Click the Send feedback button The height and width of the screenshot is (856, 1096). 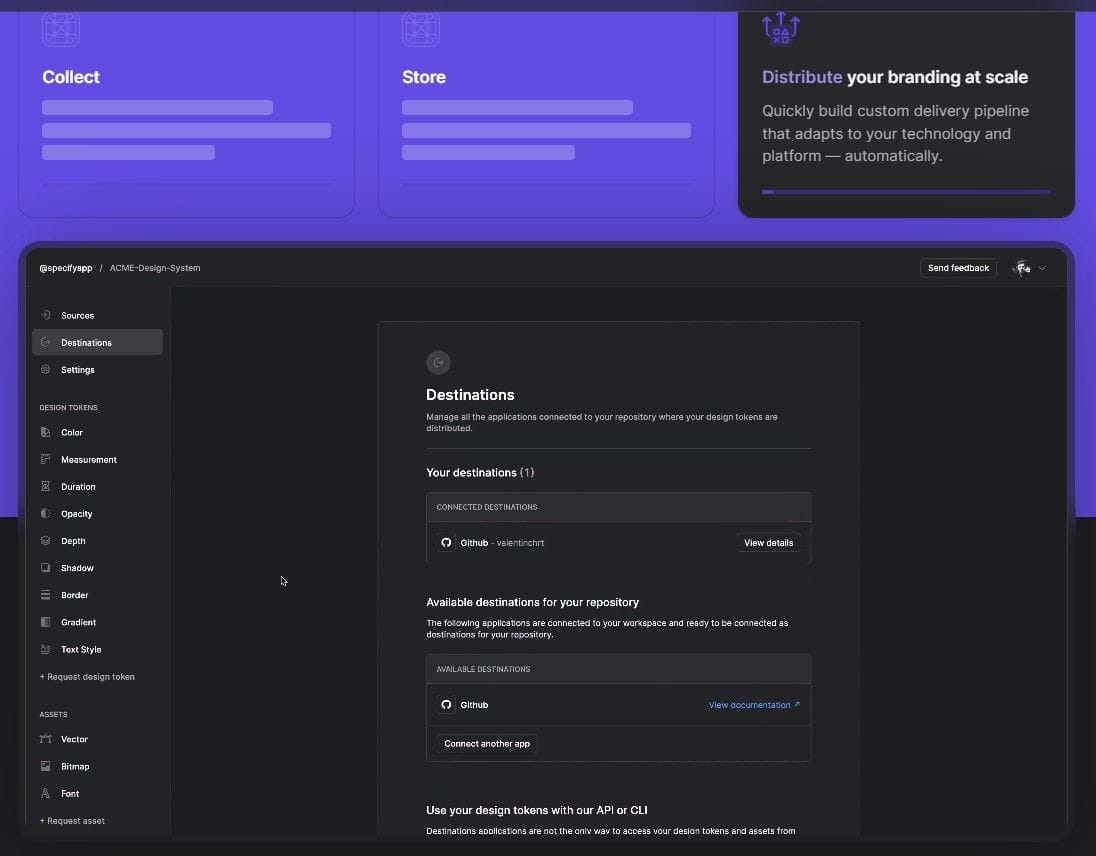[957, 268]
